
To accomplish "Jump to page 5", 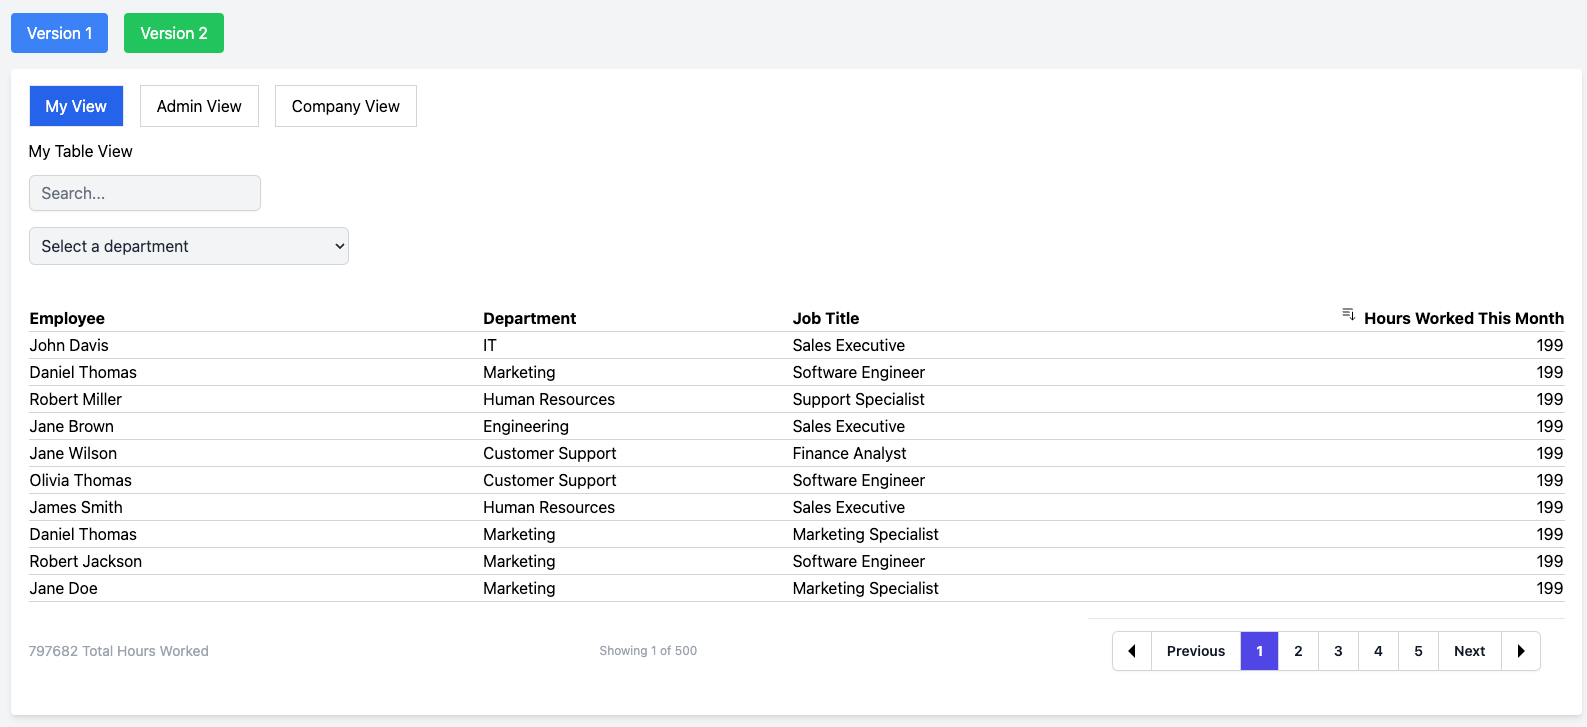I will coord(1418,651).
